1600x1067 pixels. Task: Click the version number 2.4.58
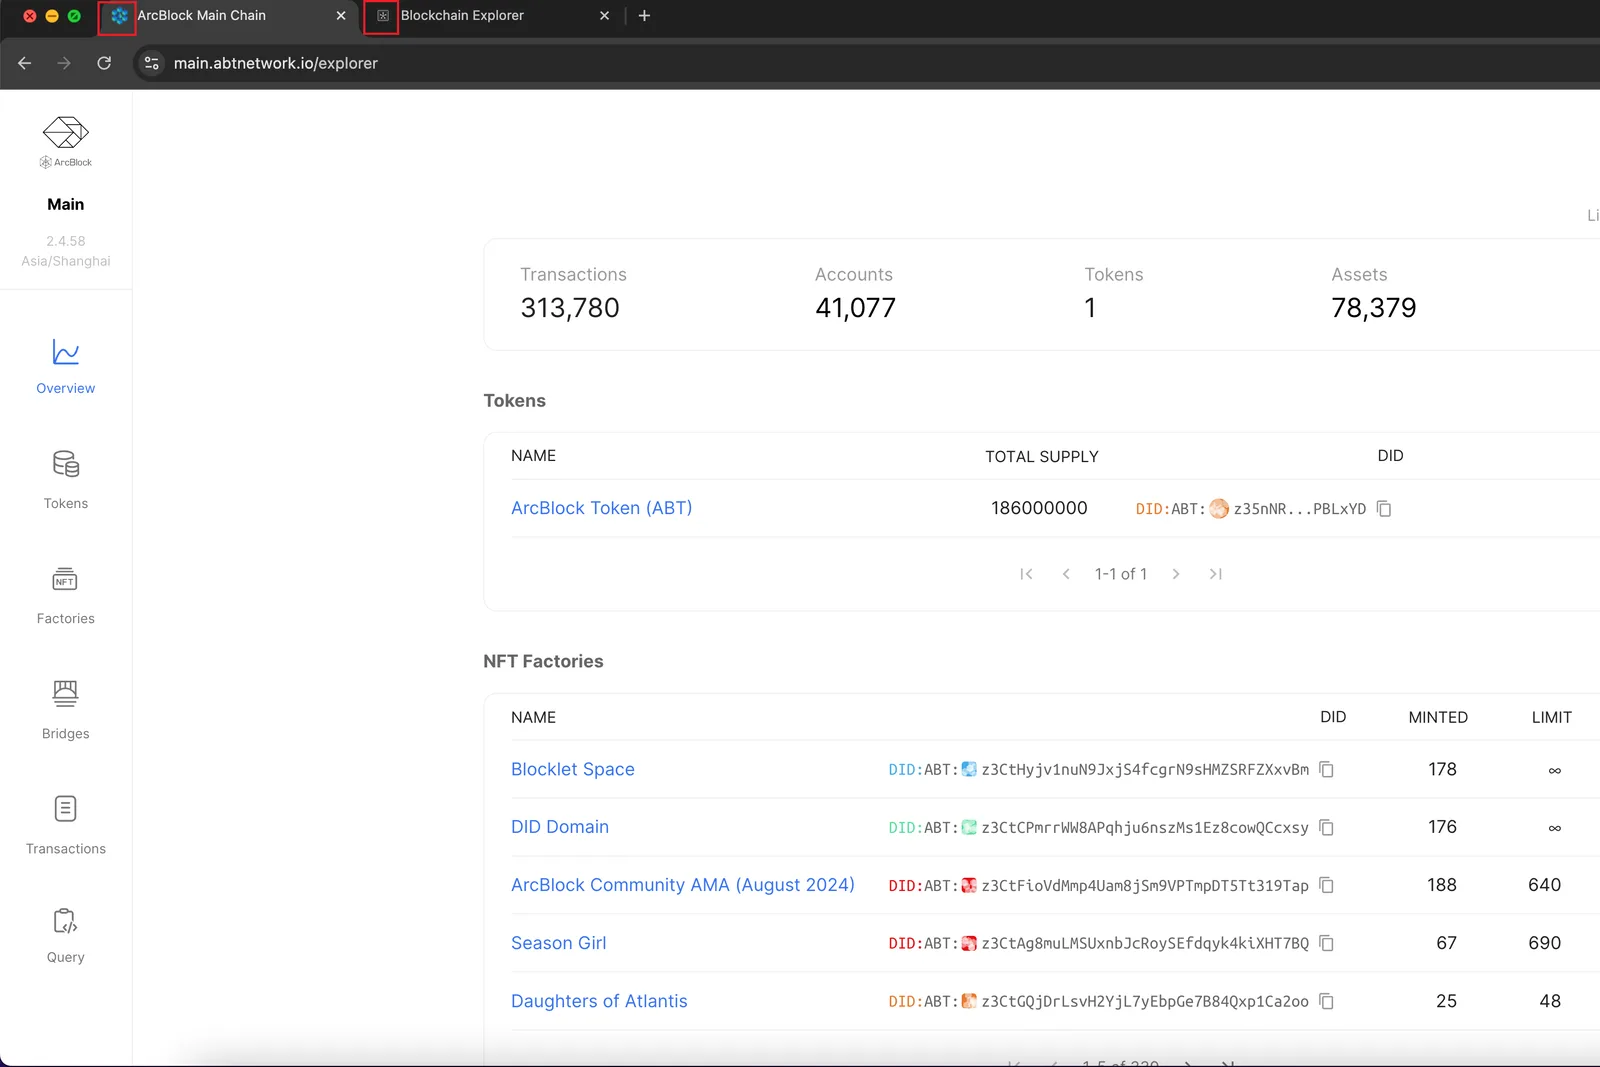pyautogui.click(x=66, y=241)
